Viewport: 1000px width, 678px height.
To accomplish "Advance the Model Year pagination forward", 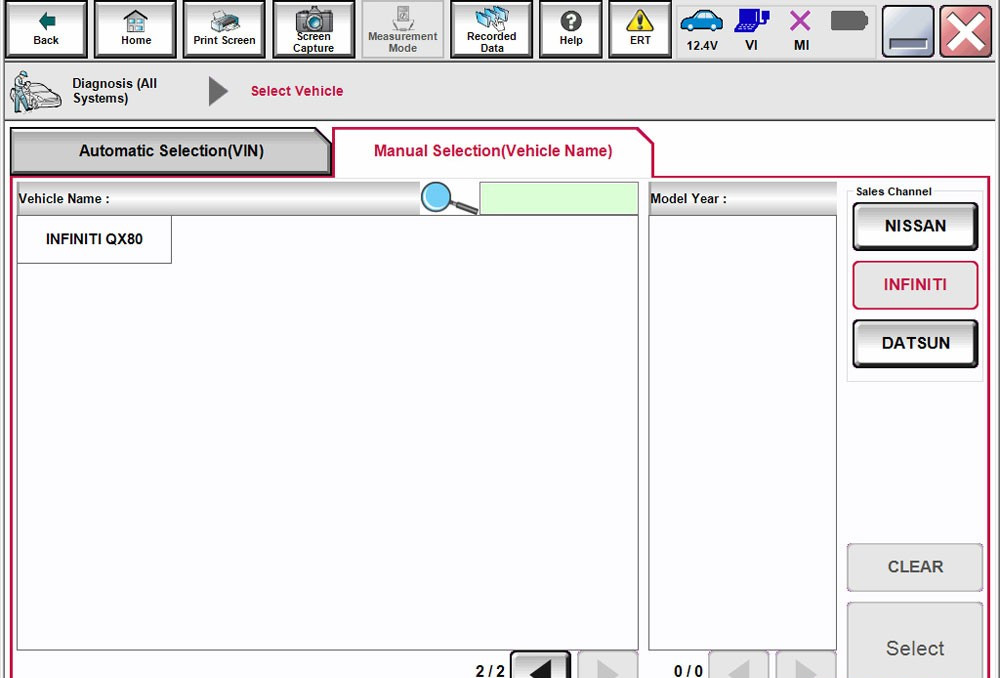I will (x=805, y=665).
